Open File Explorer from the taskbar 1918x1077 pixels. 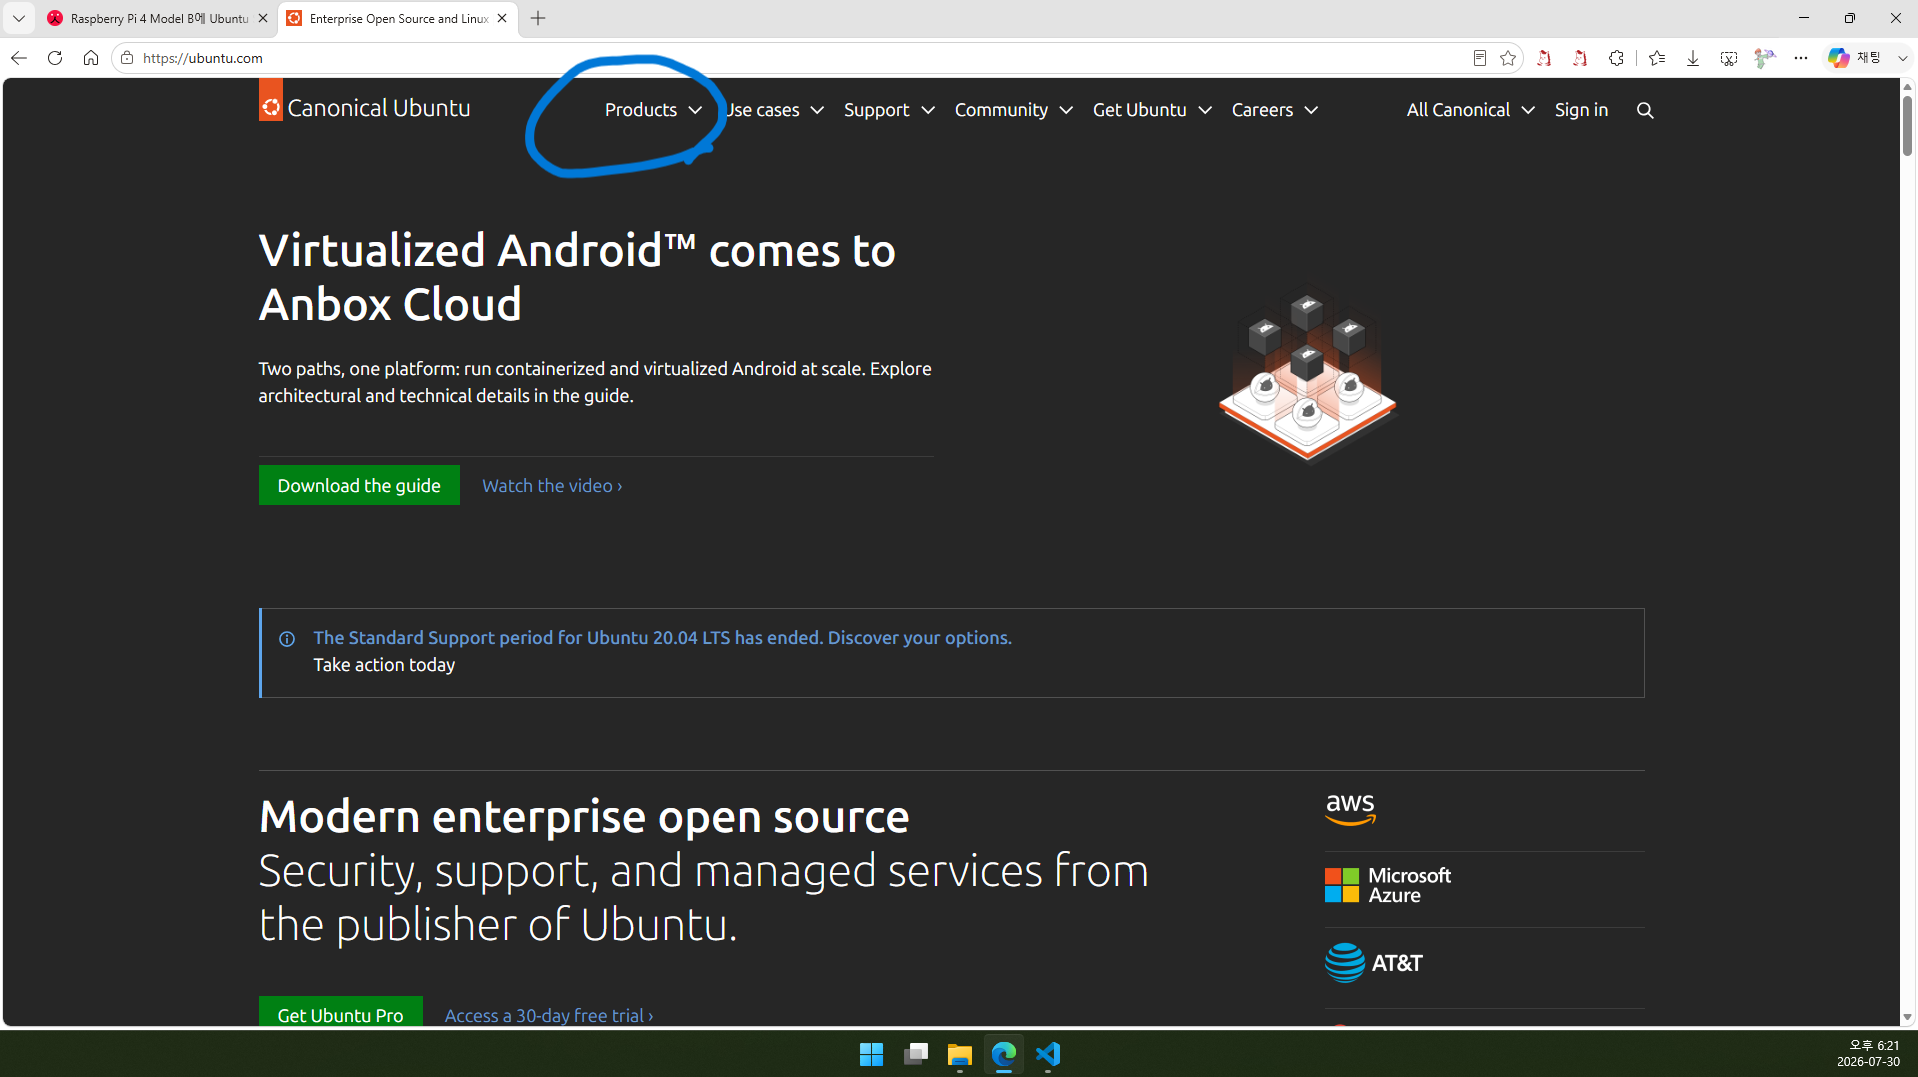pos(960,1054)
